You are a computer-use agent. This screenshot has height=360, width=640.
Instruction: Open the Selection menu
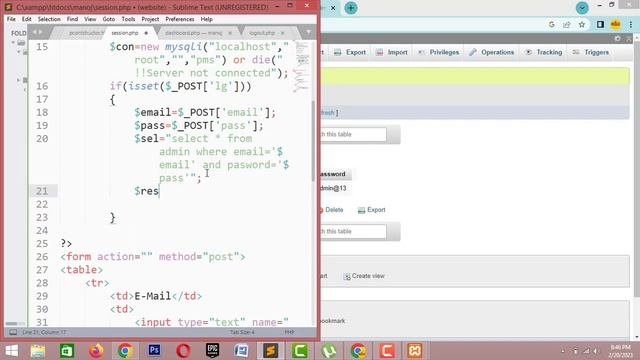[49, 19]
